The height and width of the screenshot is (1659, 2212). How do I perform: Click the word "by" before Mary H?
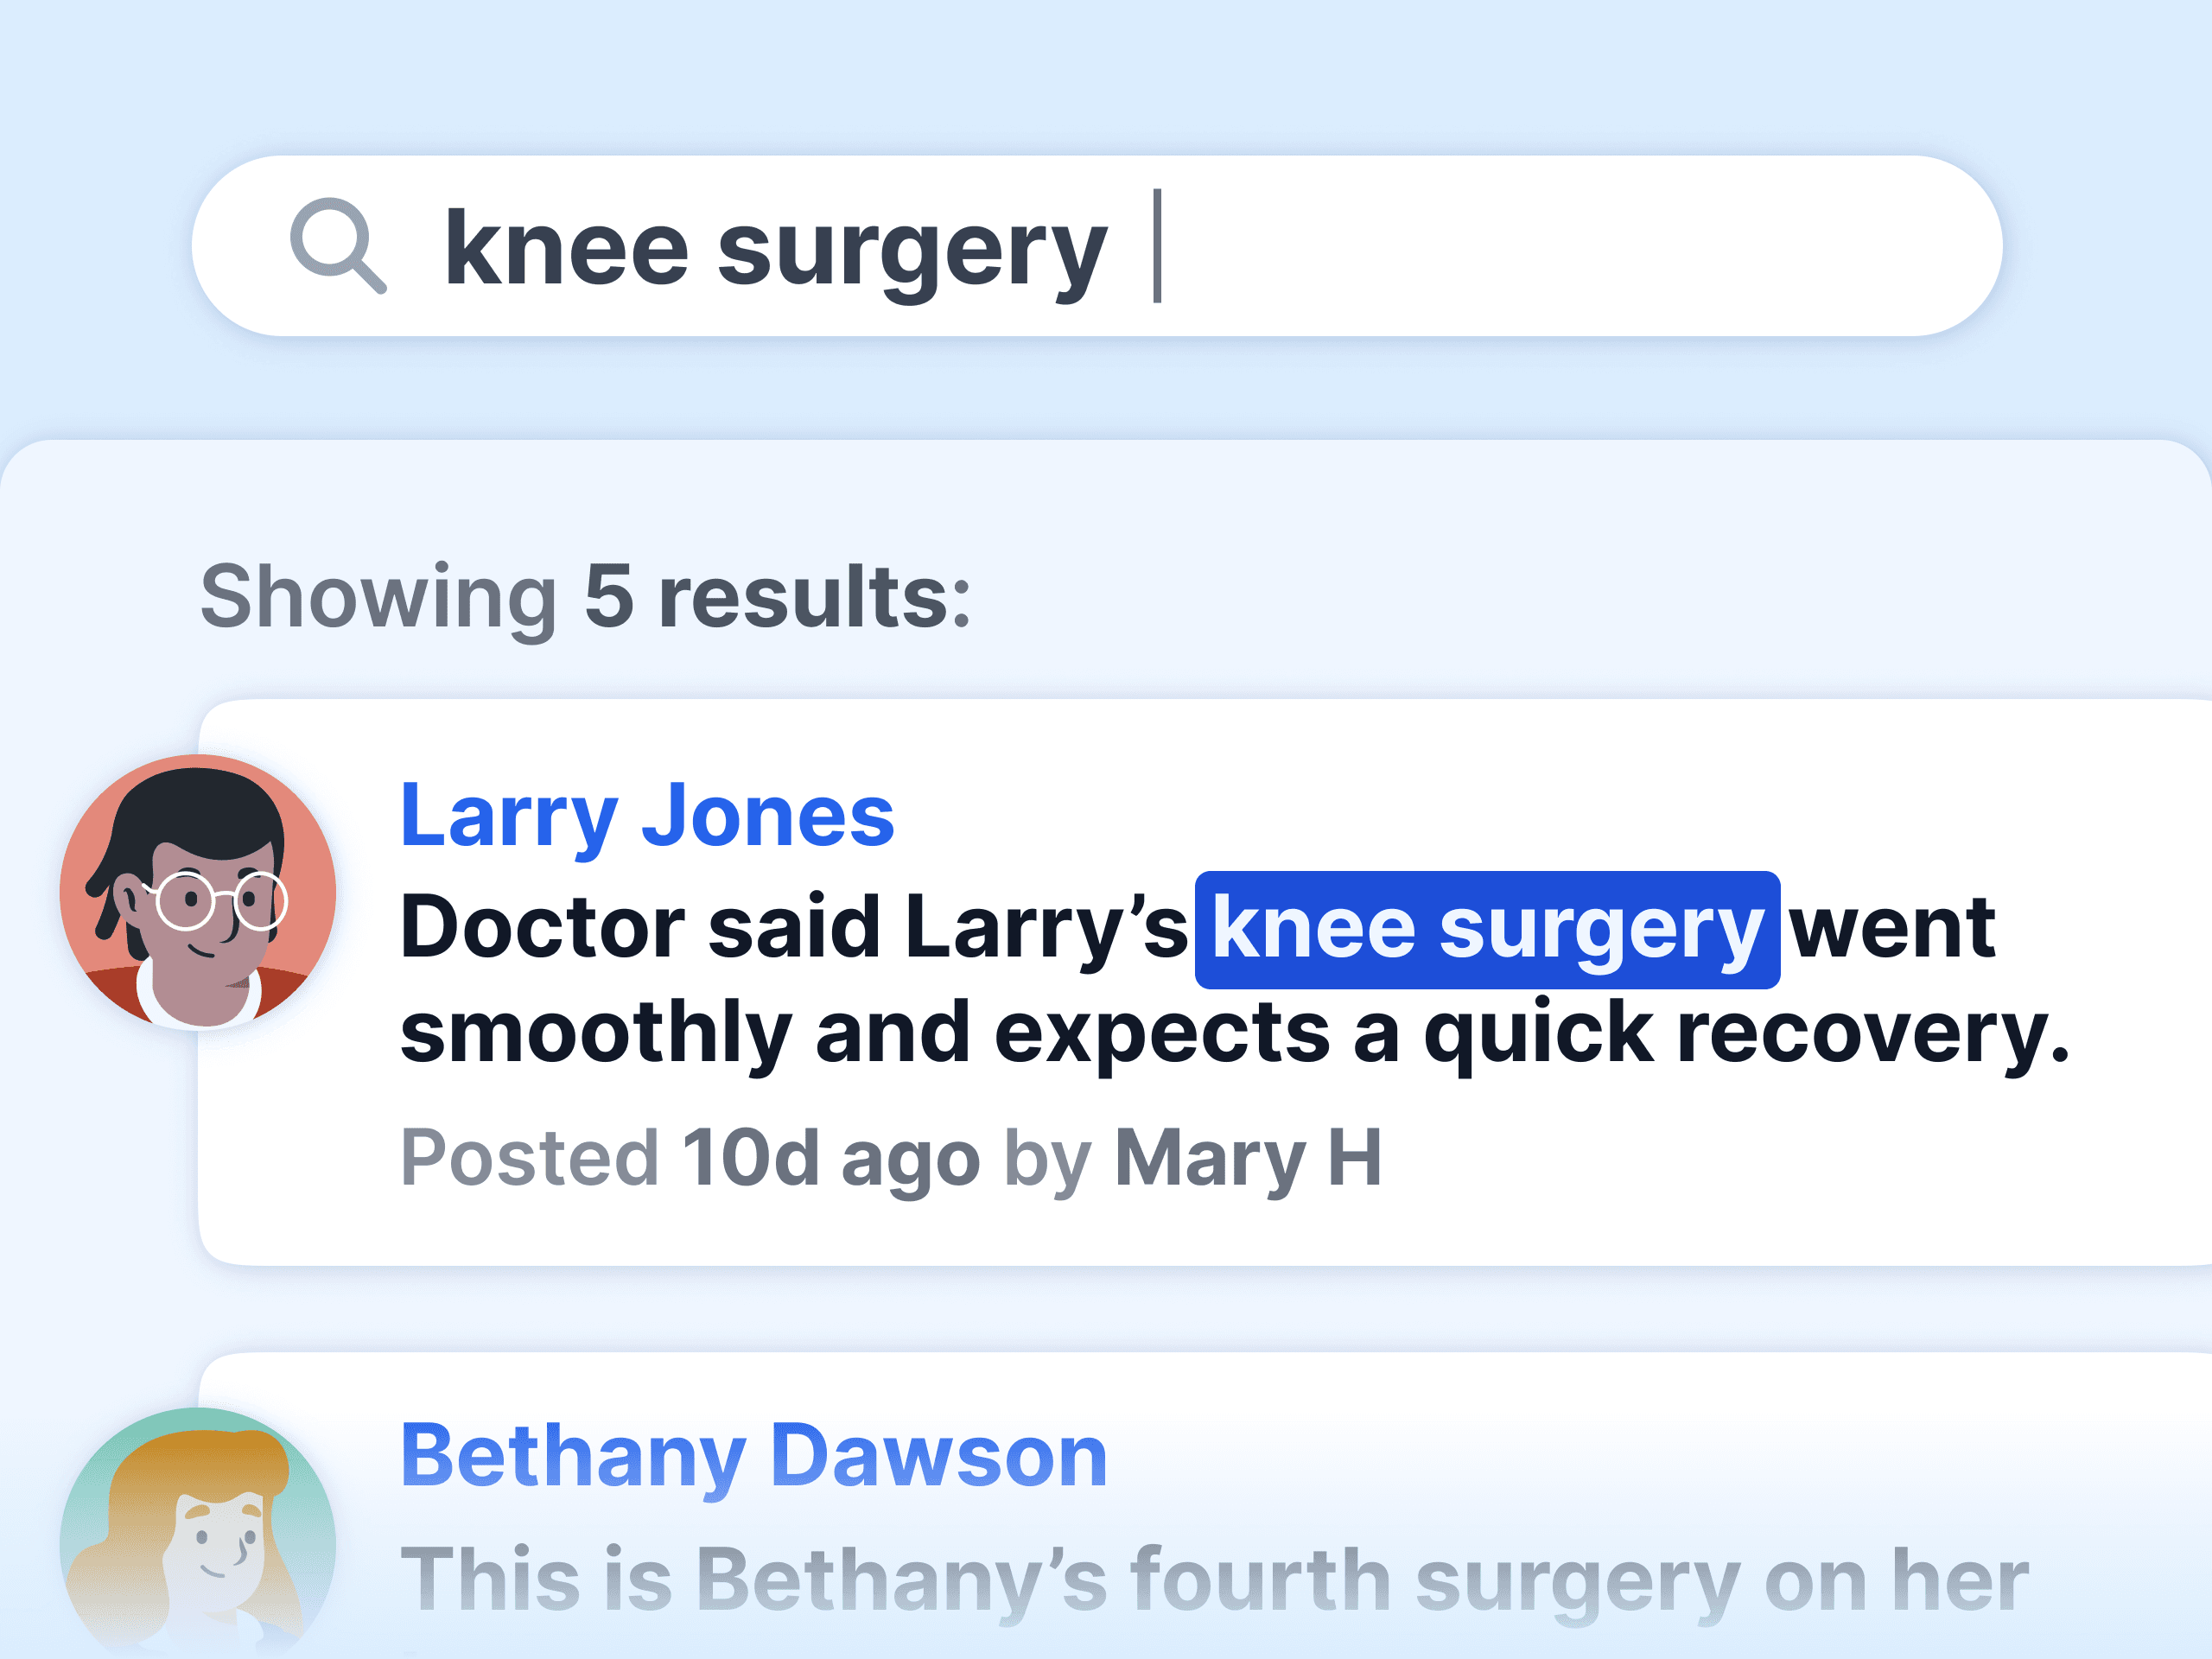point(1046,1158)
